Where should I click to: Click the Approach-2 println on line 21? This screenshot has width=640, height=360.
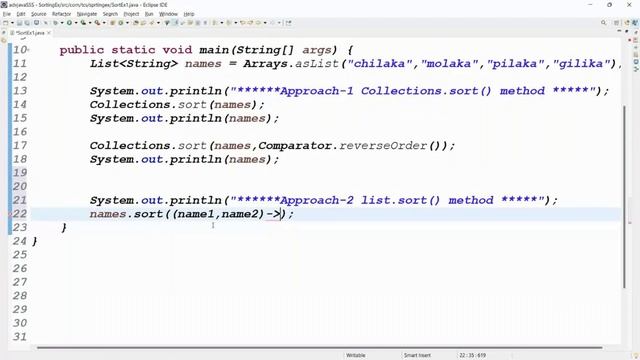pyautogui.click(x=324, y=200)
